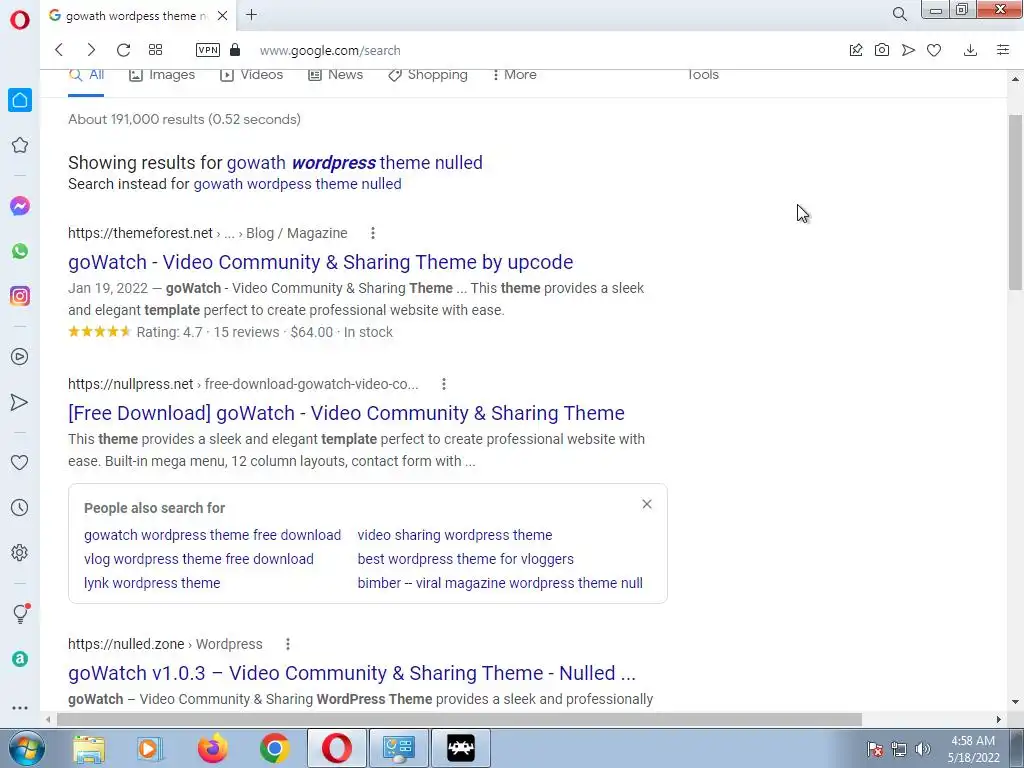Expand the More search options menu
The image size is (1024, 768).
(515, 75)
